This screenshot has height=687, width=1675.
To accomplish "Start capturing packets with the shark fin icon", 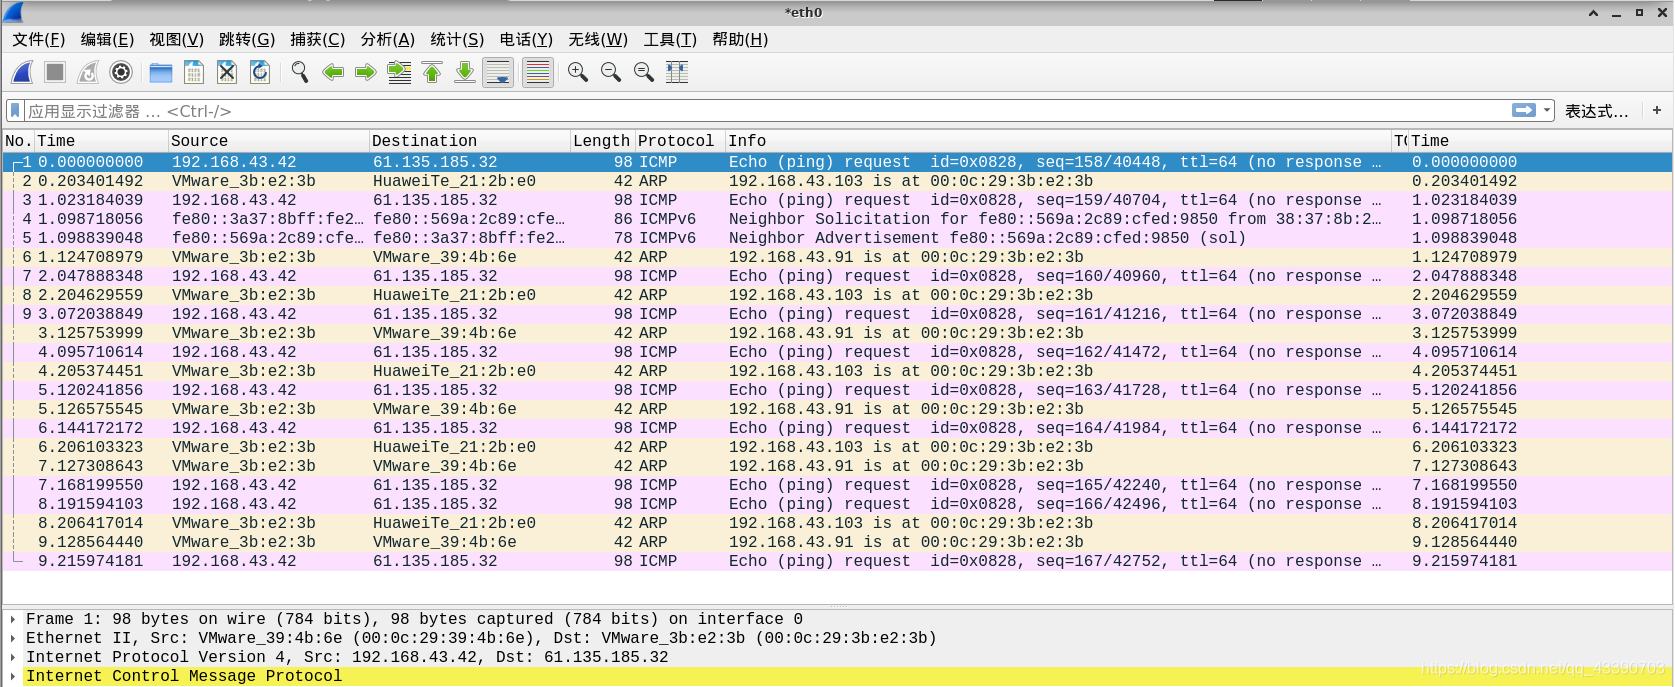I will click(x=22, y=72).
